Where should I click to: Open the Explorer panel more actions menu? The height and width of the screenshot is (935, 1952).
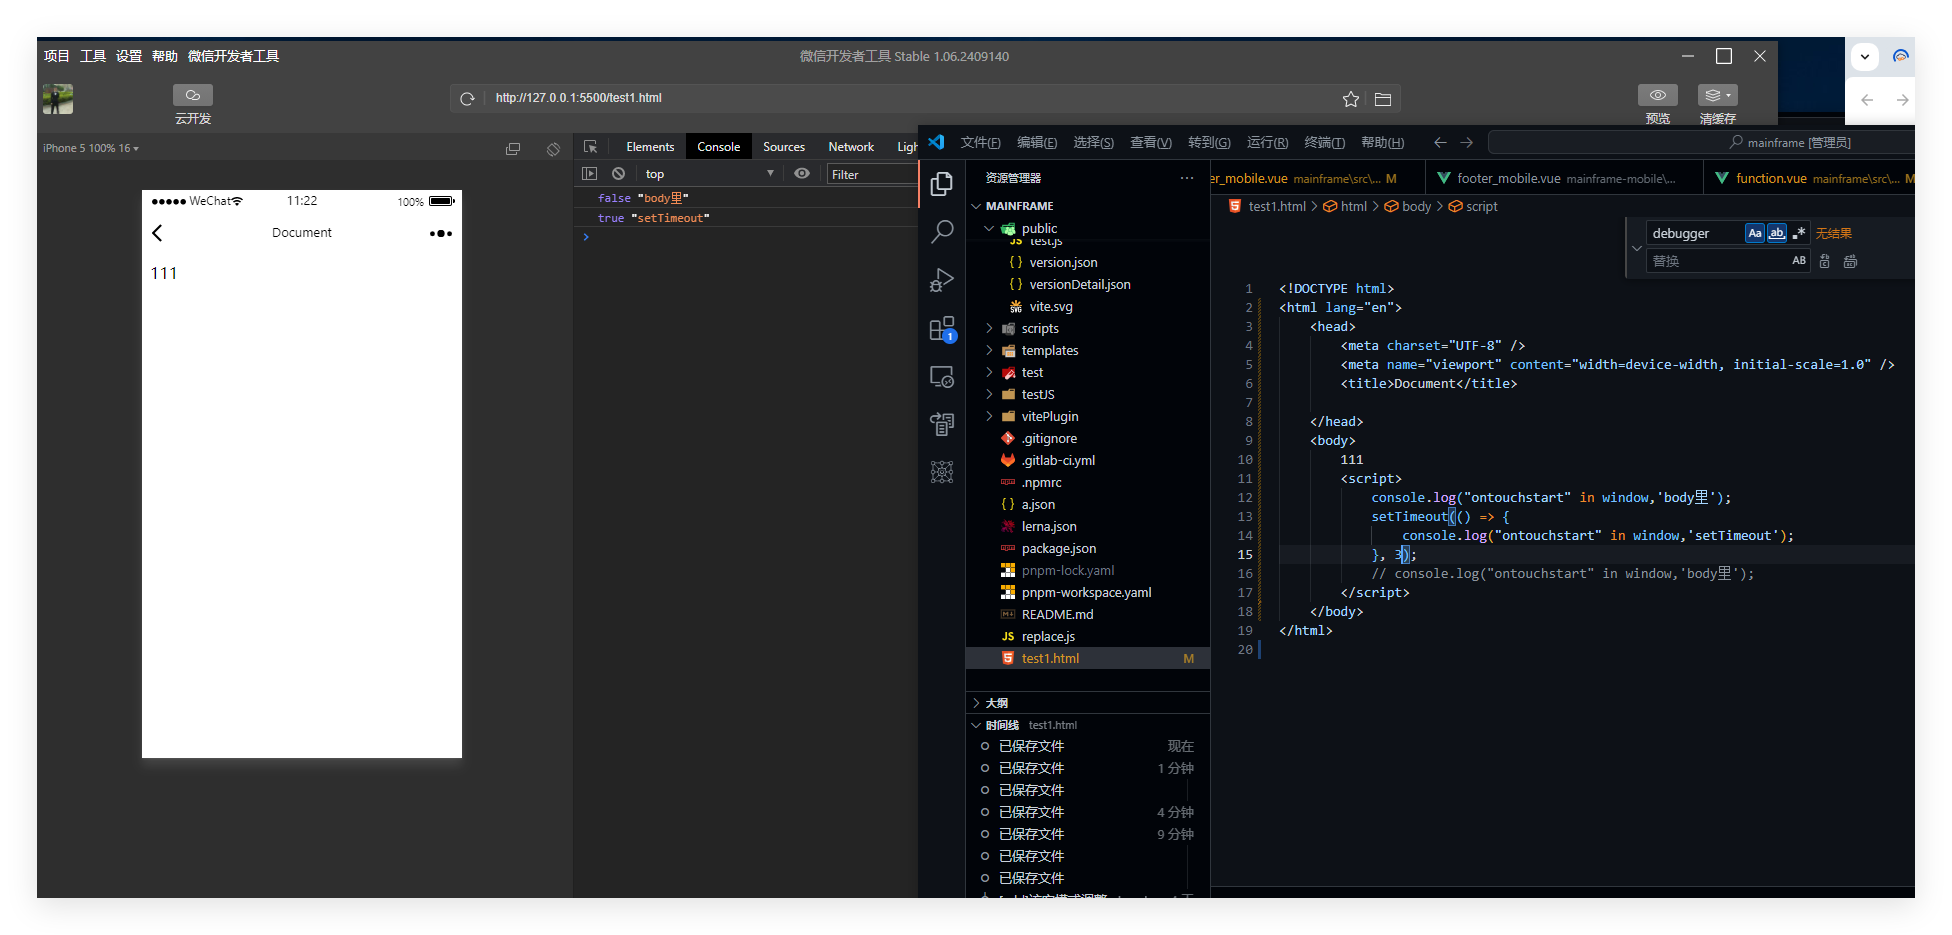[x=1187, y=178]
